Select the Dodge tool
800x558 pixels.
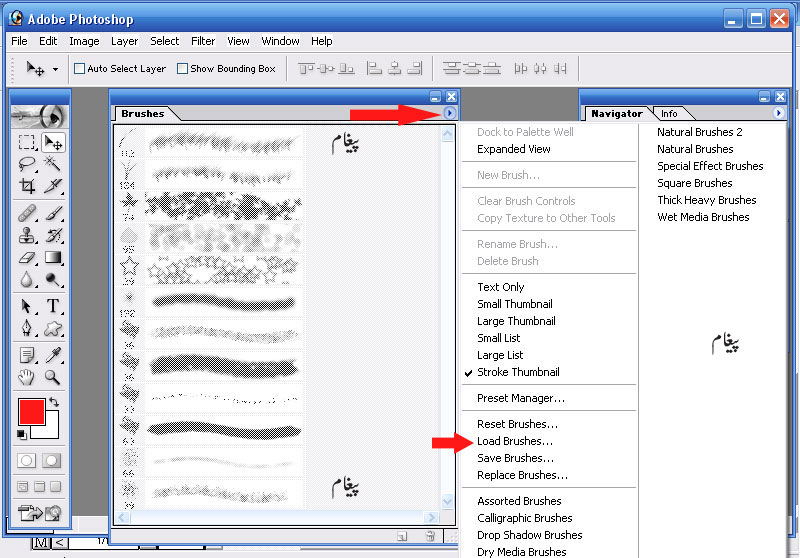(53, 280)
